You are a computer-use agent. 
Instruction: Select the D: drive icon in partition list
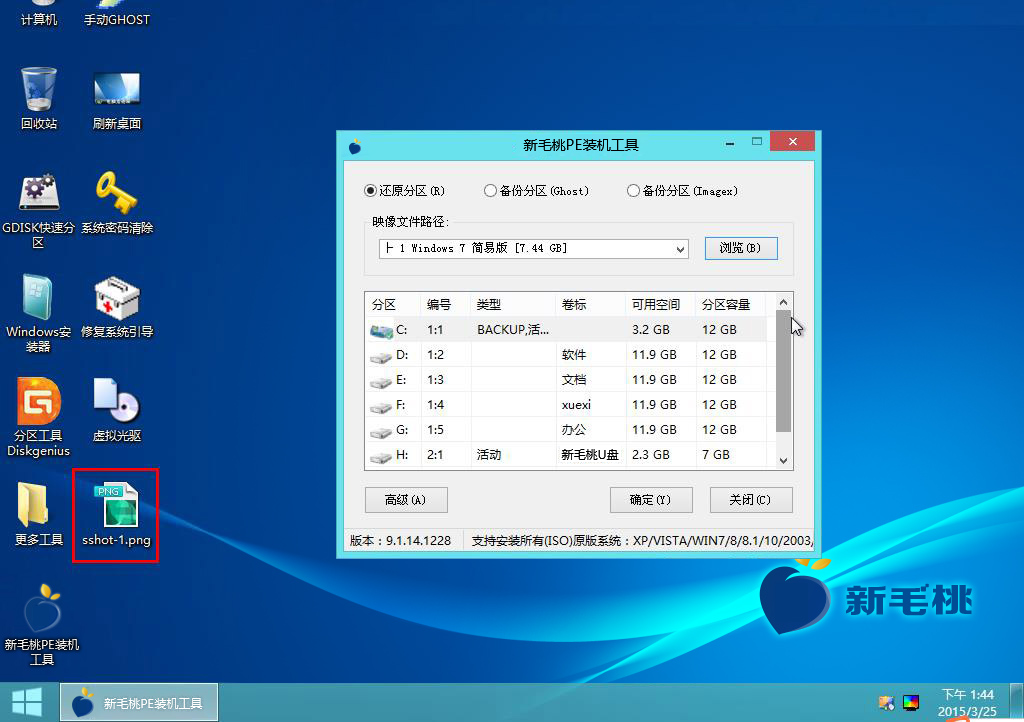click(381, 356)
